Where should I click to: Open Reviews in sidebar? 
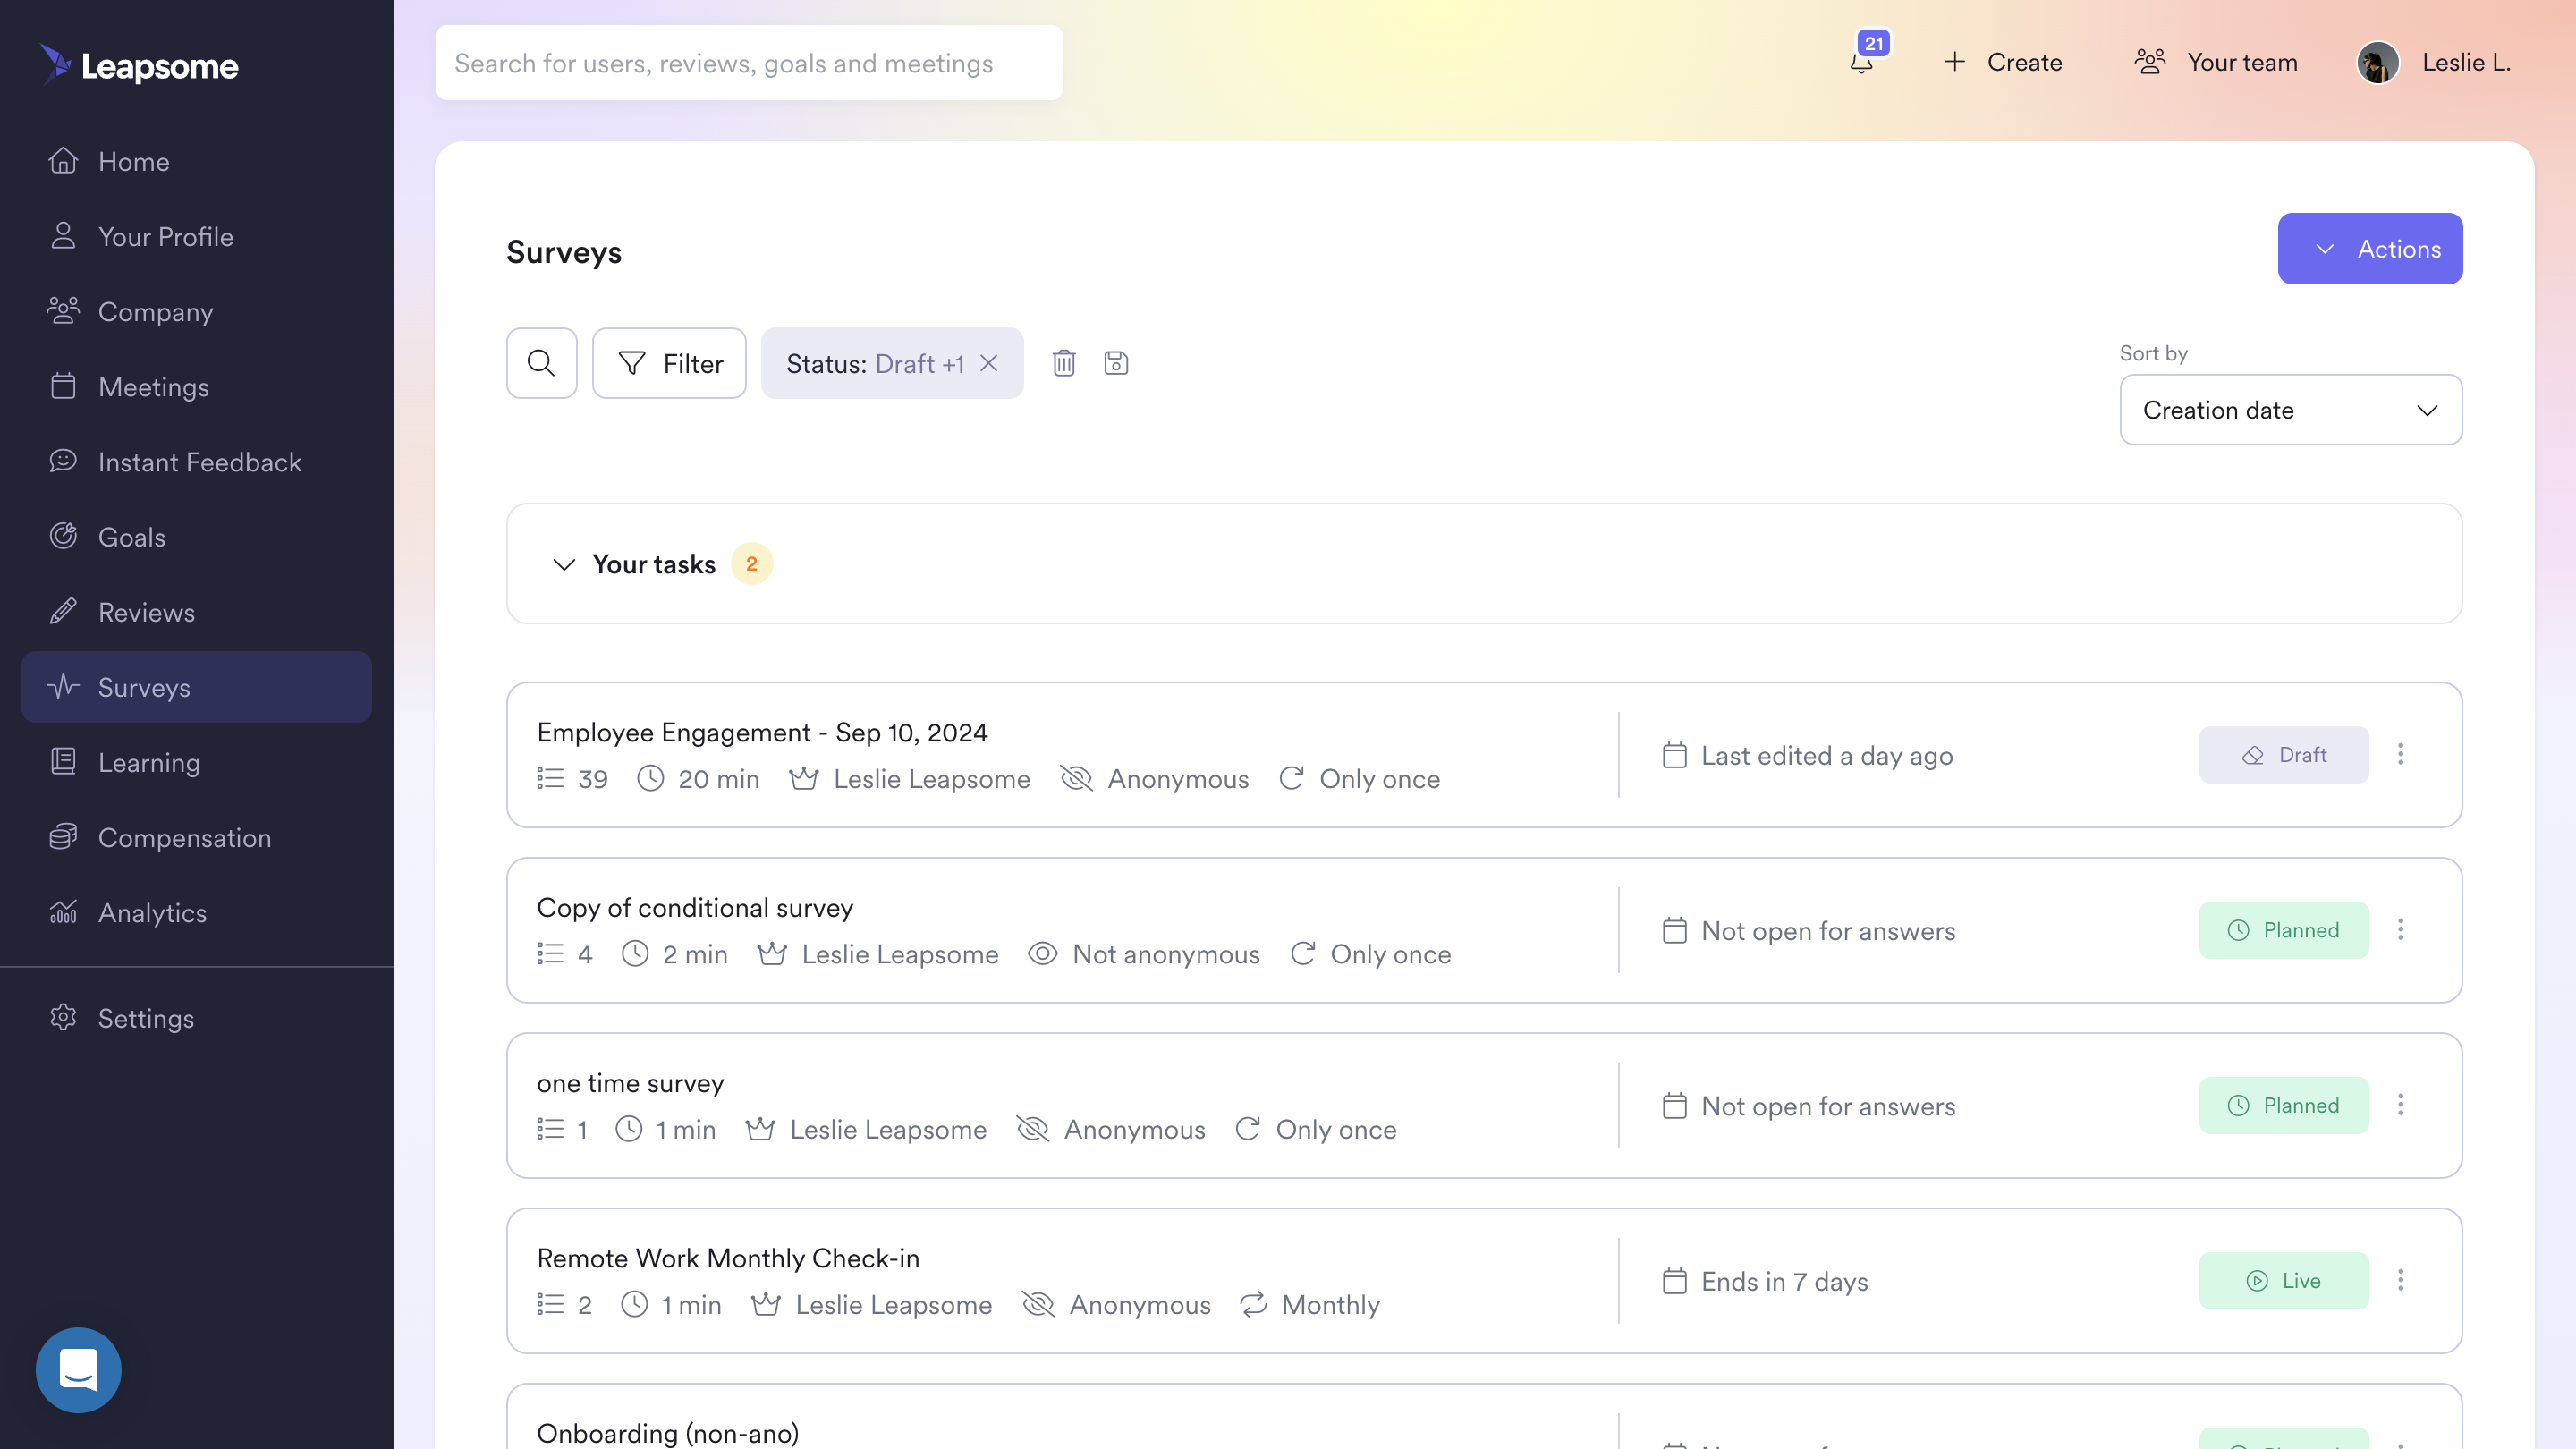tap(197, 612)
